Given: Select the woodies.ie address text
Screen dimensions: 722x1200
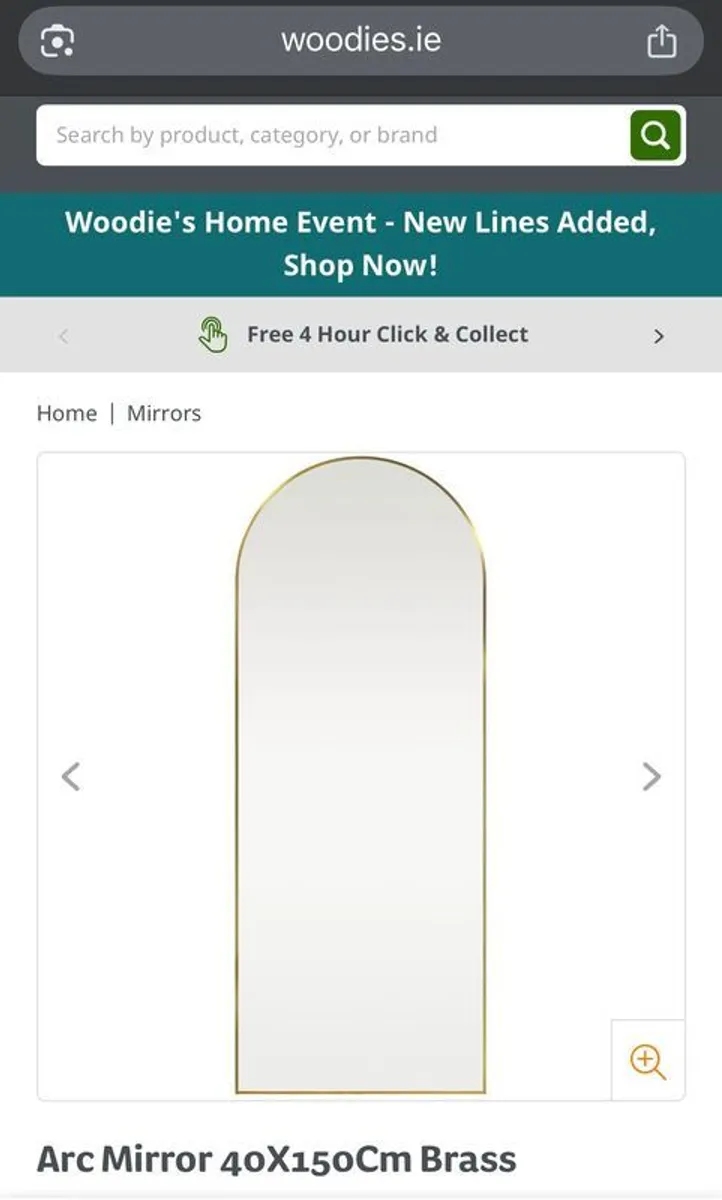Looking at the screenshot, I should (361, 40).
